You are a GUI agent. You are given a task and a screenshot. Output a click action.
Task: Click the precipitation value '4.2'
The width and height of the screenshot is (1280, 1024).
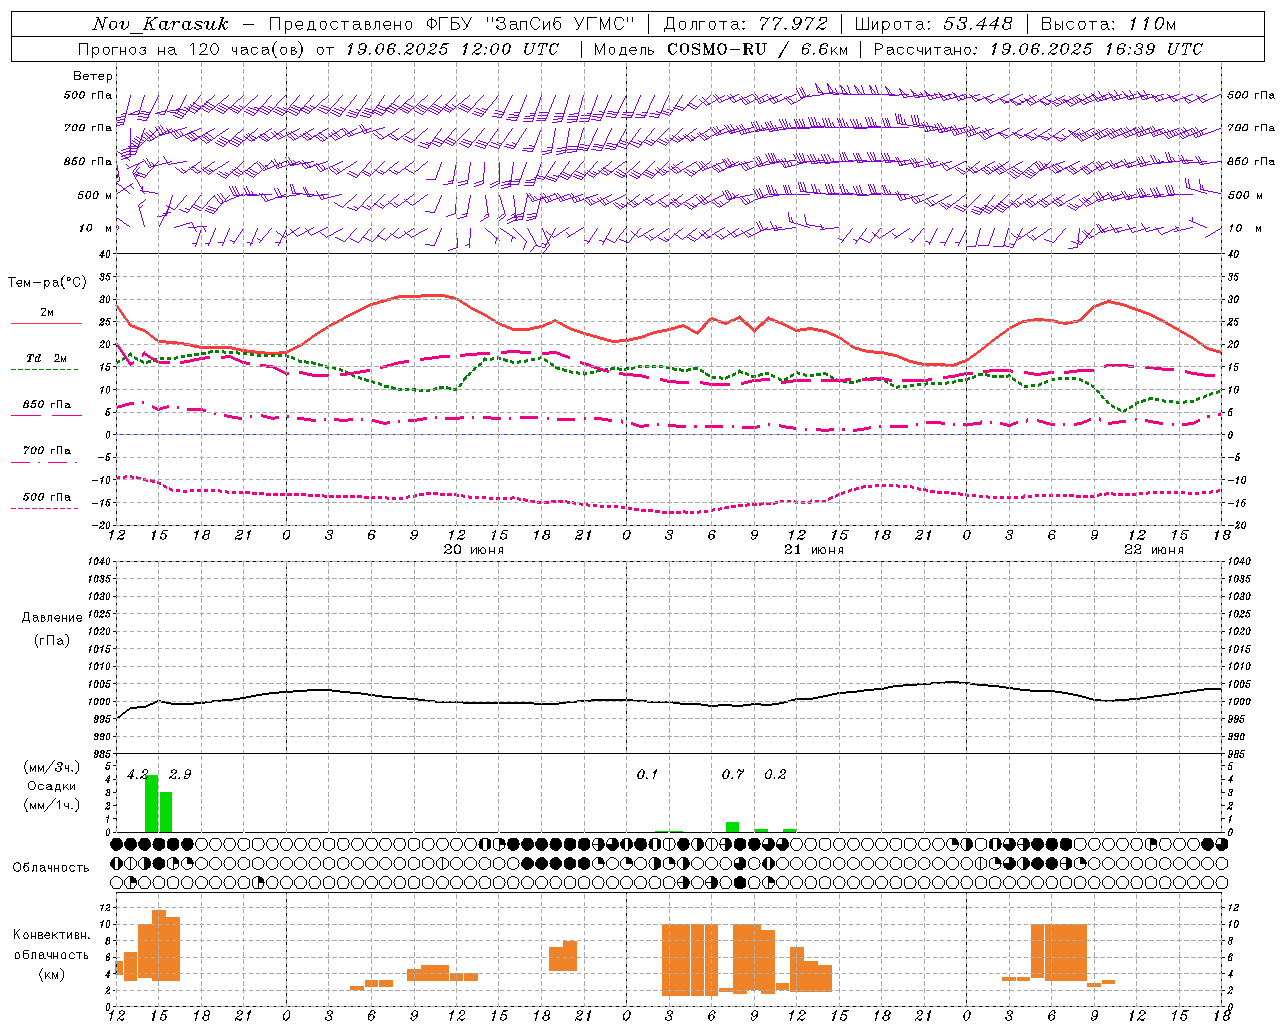coord(137,774)
